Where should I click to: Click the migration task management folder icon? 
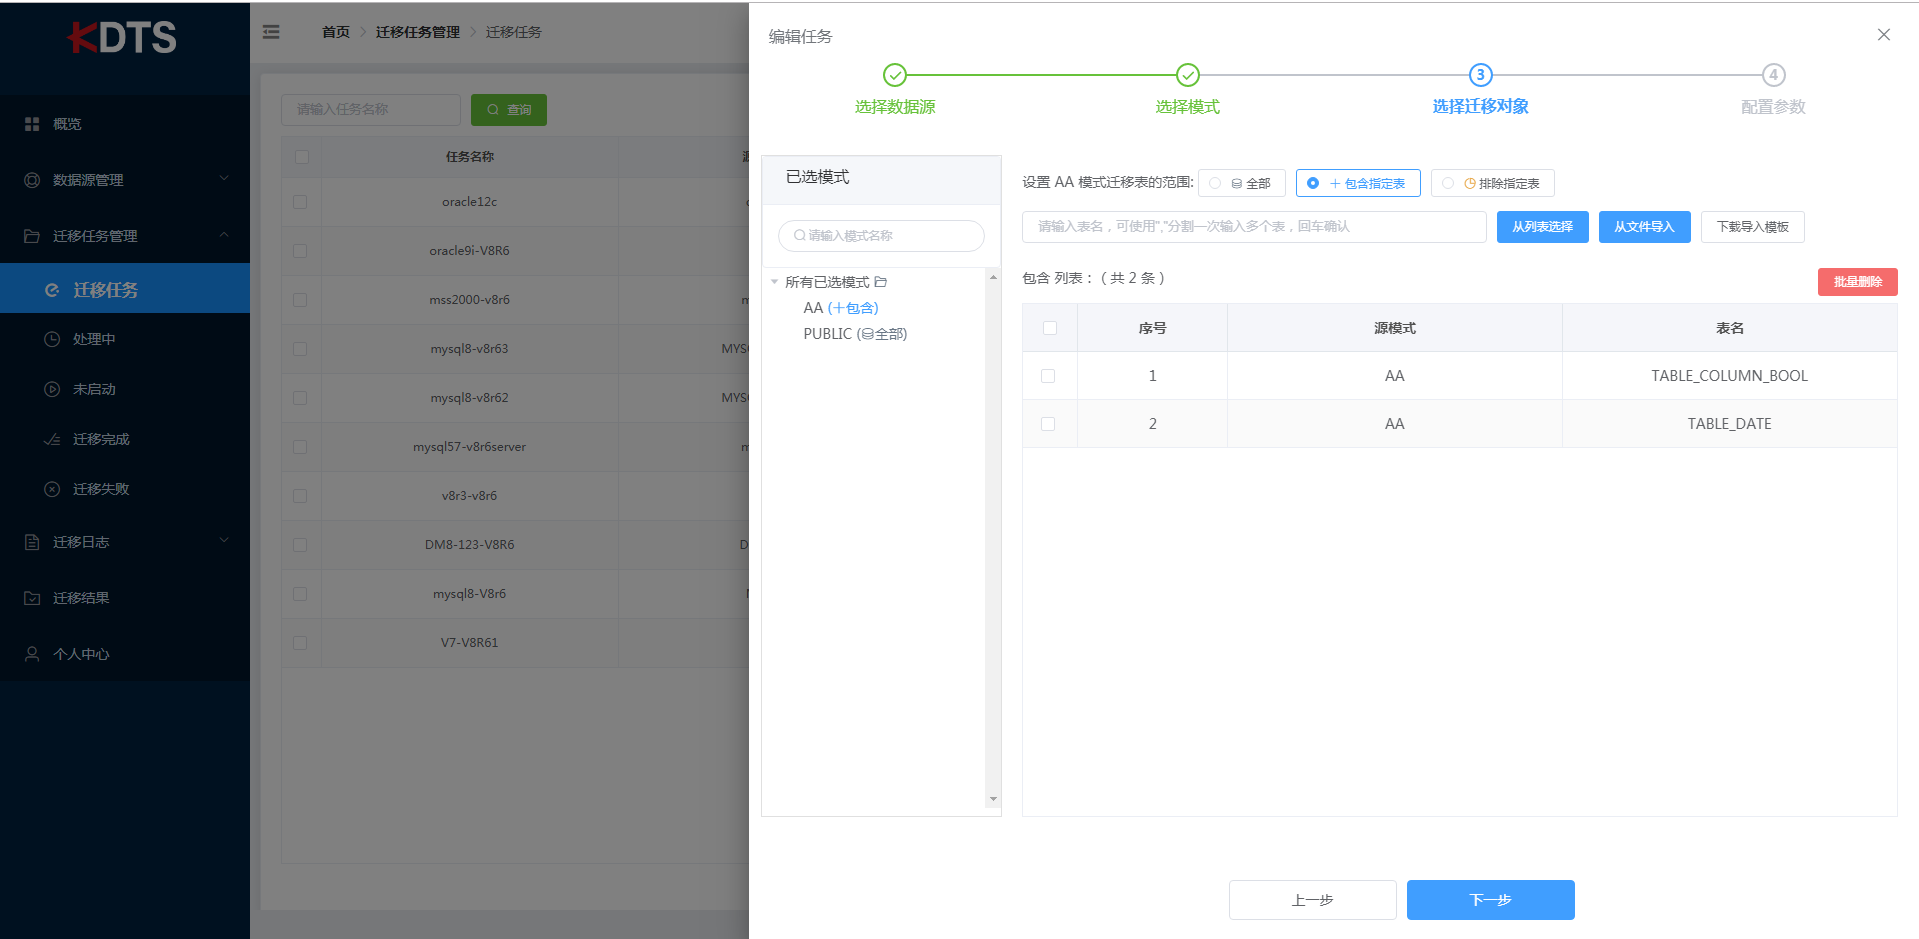coord(32,236)
